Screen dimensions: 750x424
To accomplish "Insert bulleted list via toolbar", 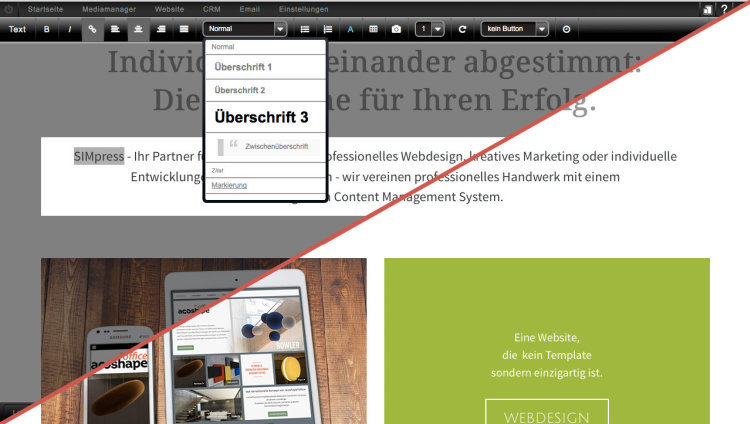I will 305,29.
